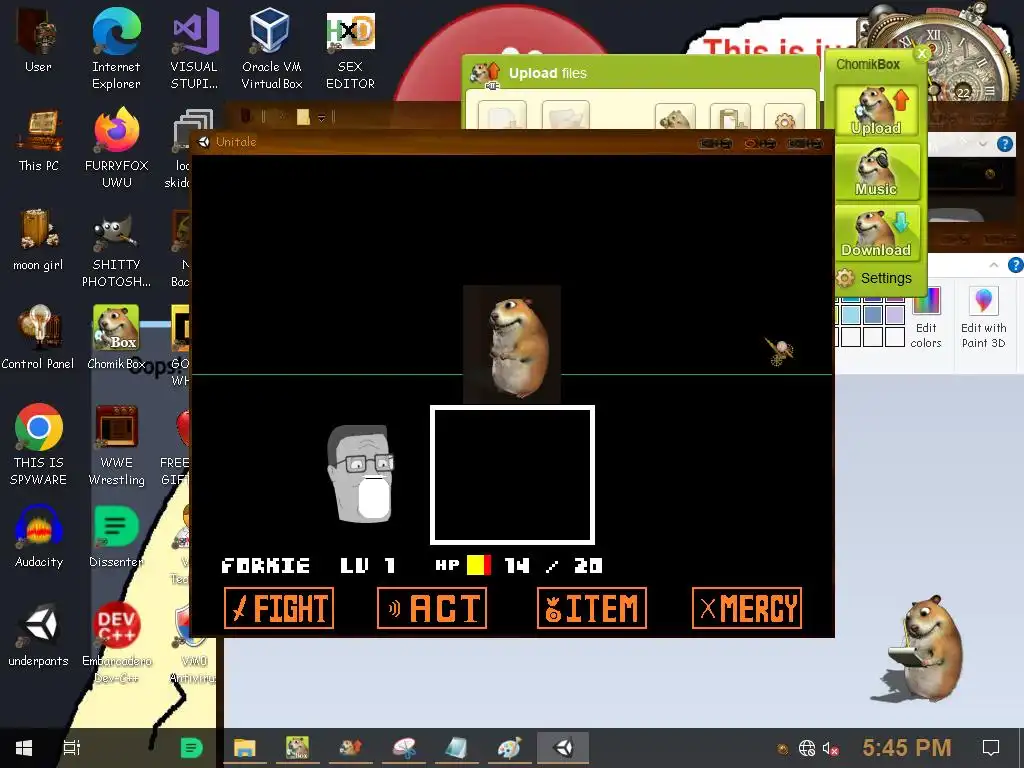Screen dimensions: 1024x768
Task: Open VISUAL STUPI... desktop shortcut
Action: coord(194,50)
